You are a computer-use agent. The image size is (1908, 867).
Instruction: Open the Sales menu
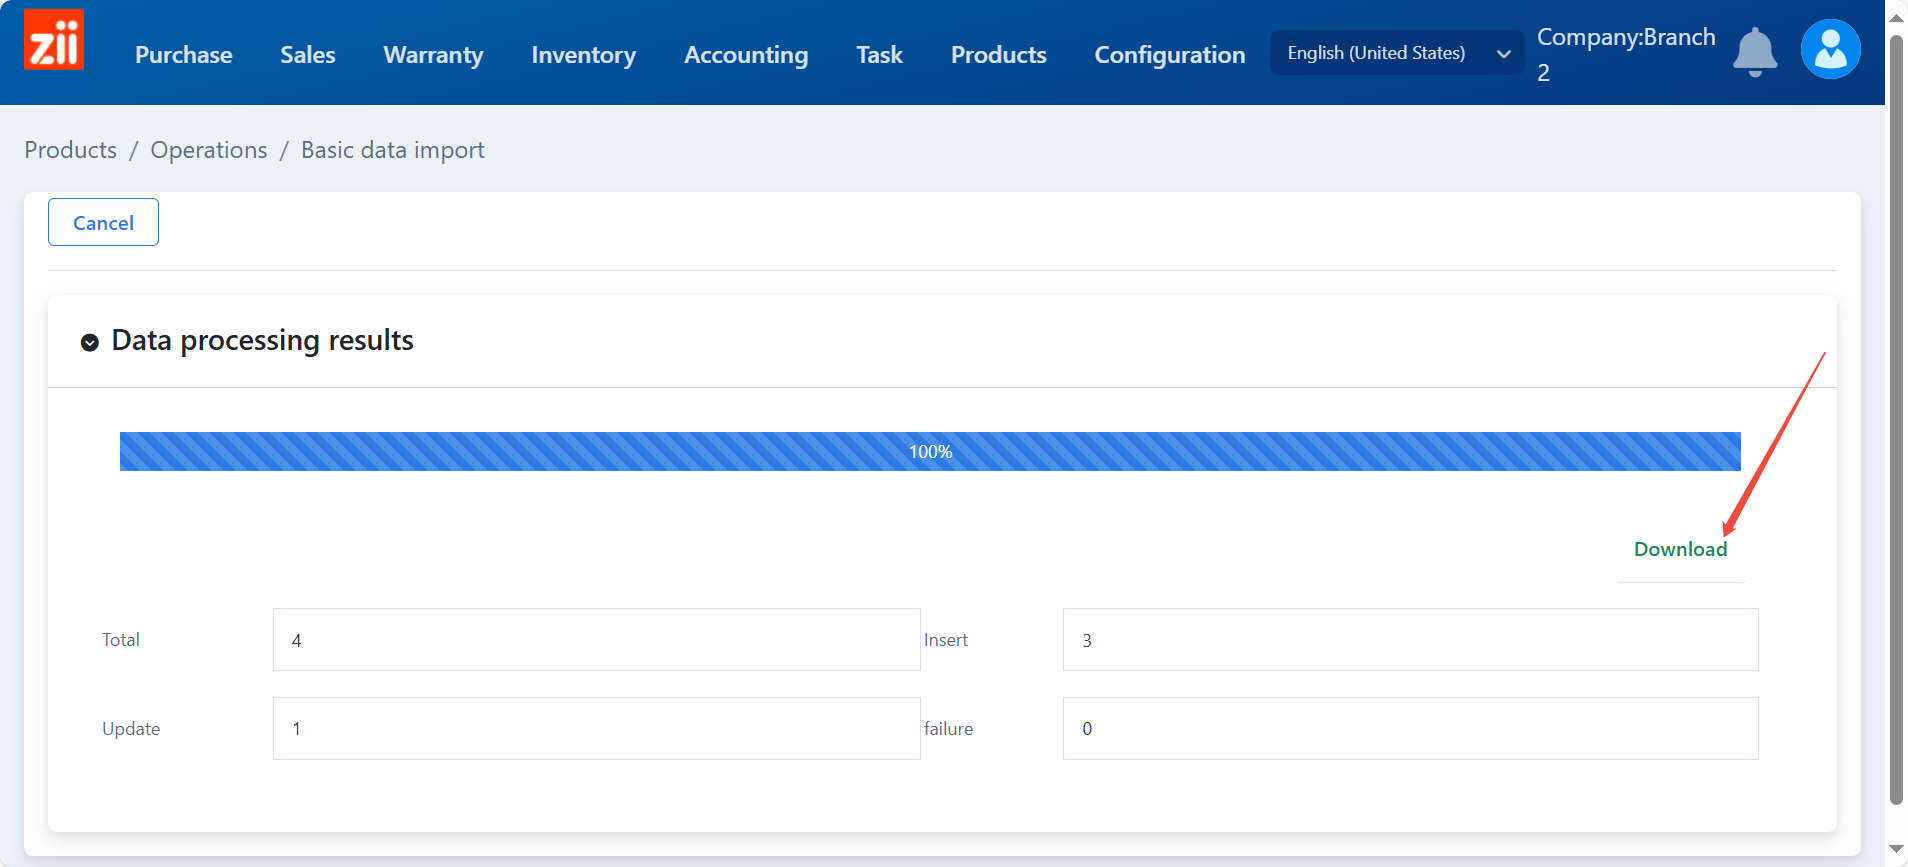tap(307, 55)
